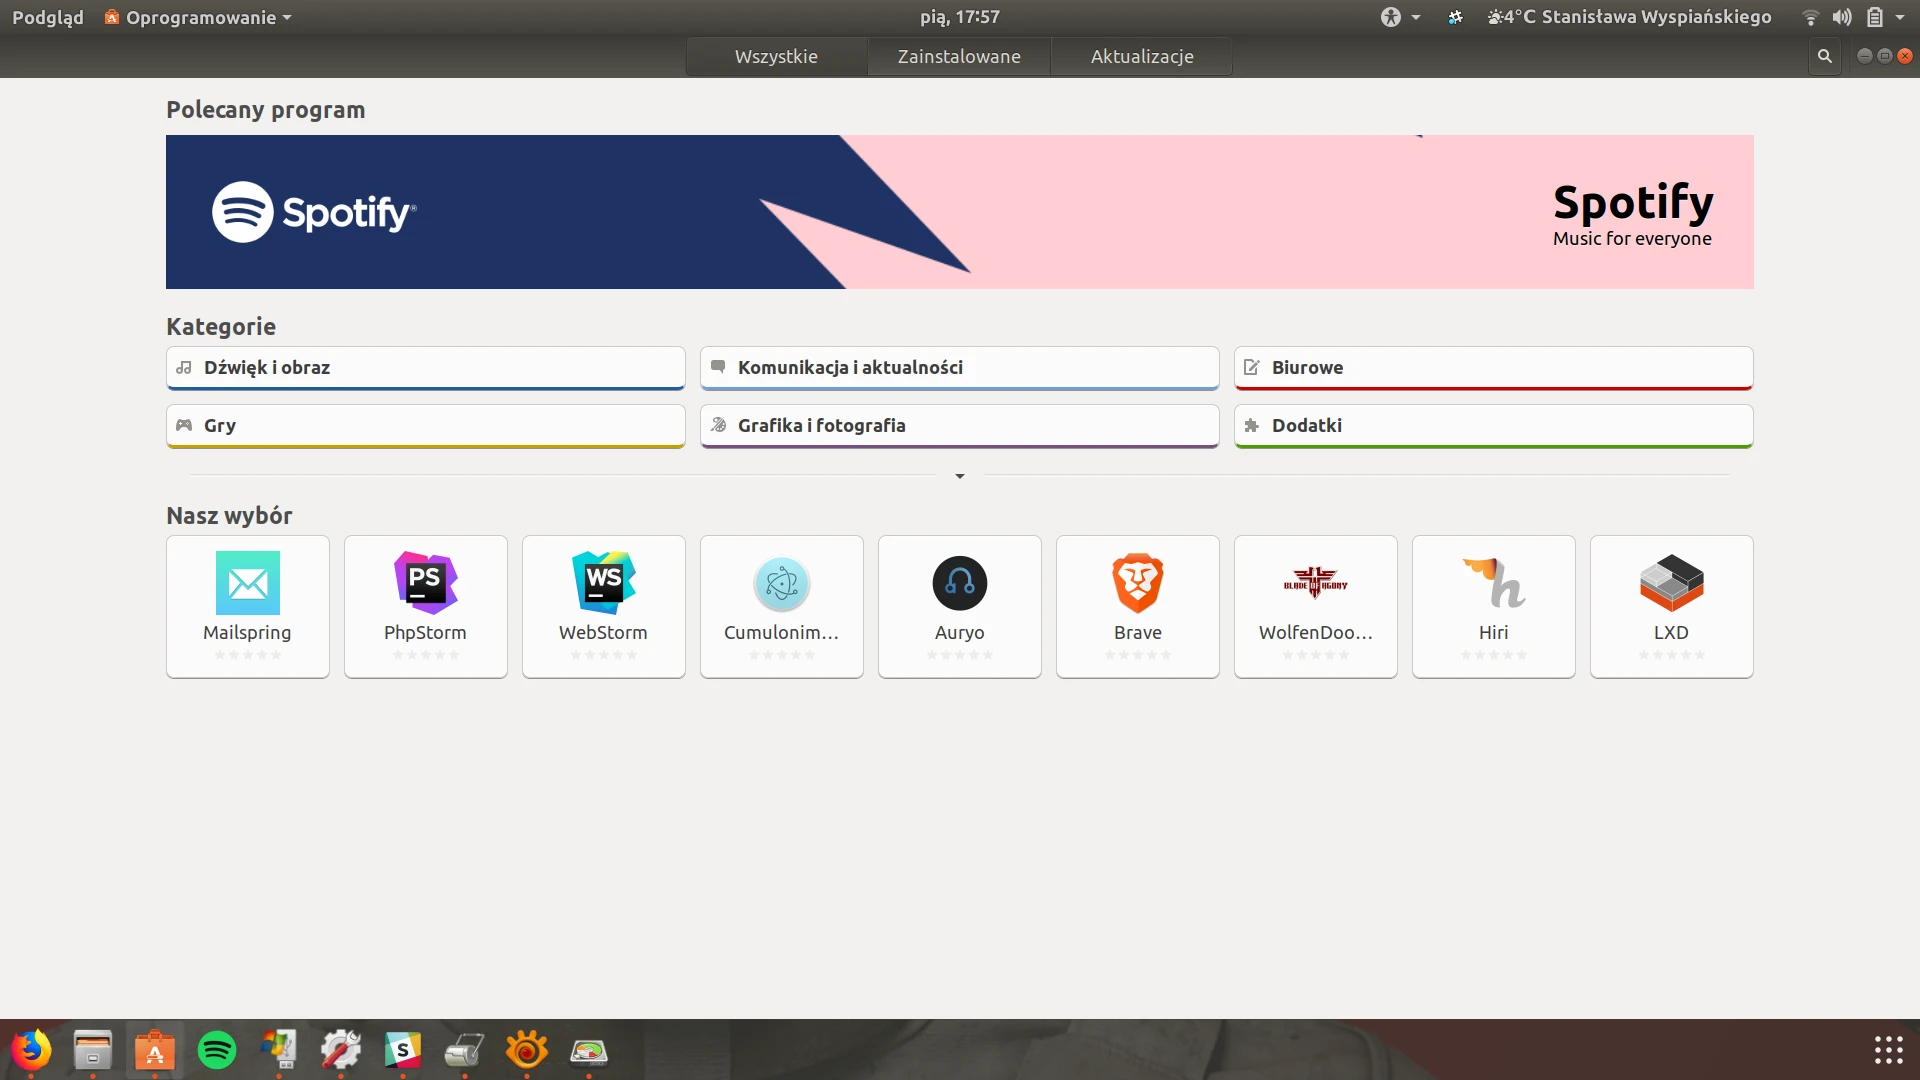This screenshot has height=1080, width=1920.
Task: Open the PhpStorm app tile
Action: (x=426, y=607)
